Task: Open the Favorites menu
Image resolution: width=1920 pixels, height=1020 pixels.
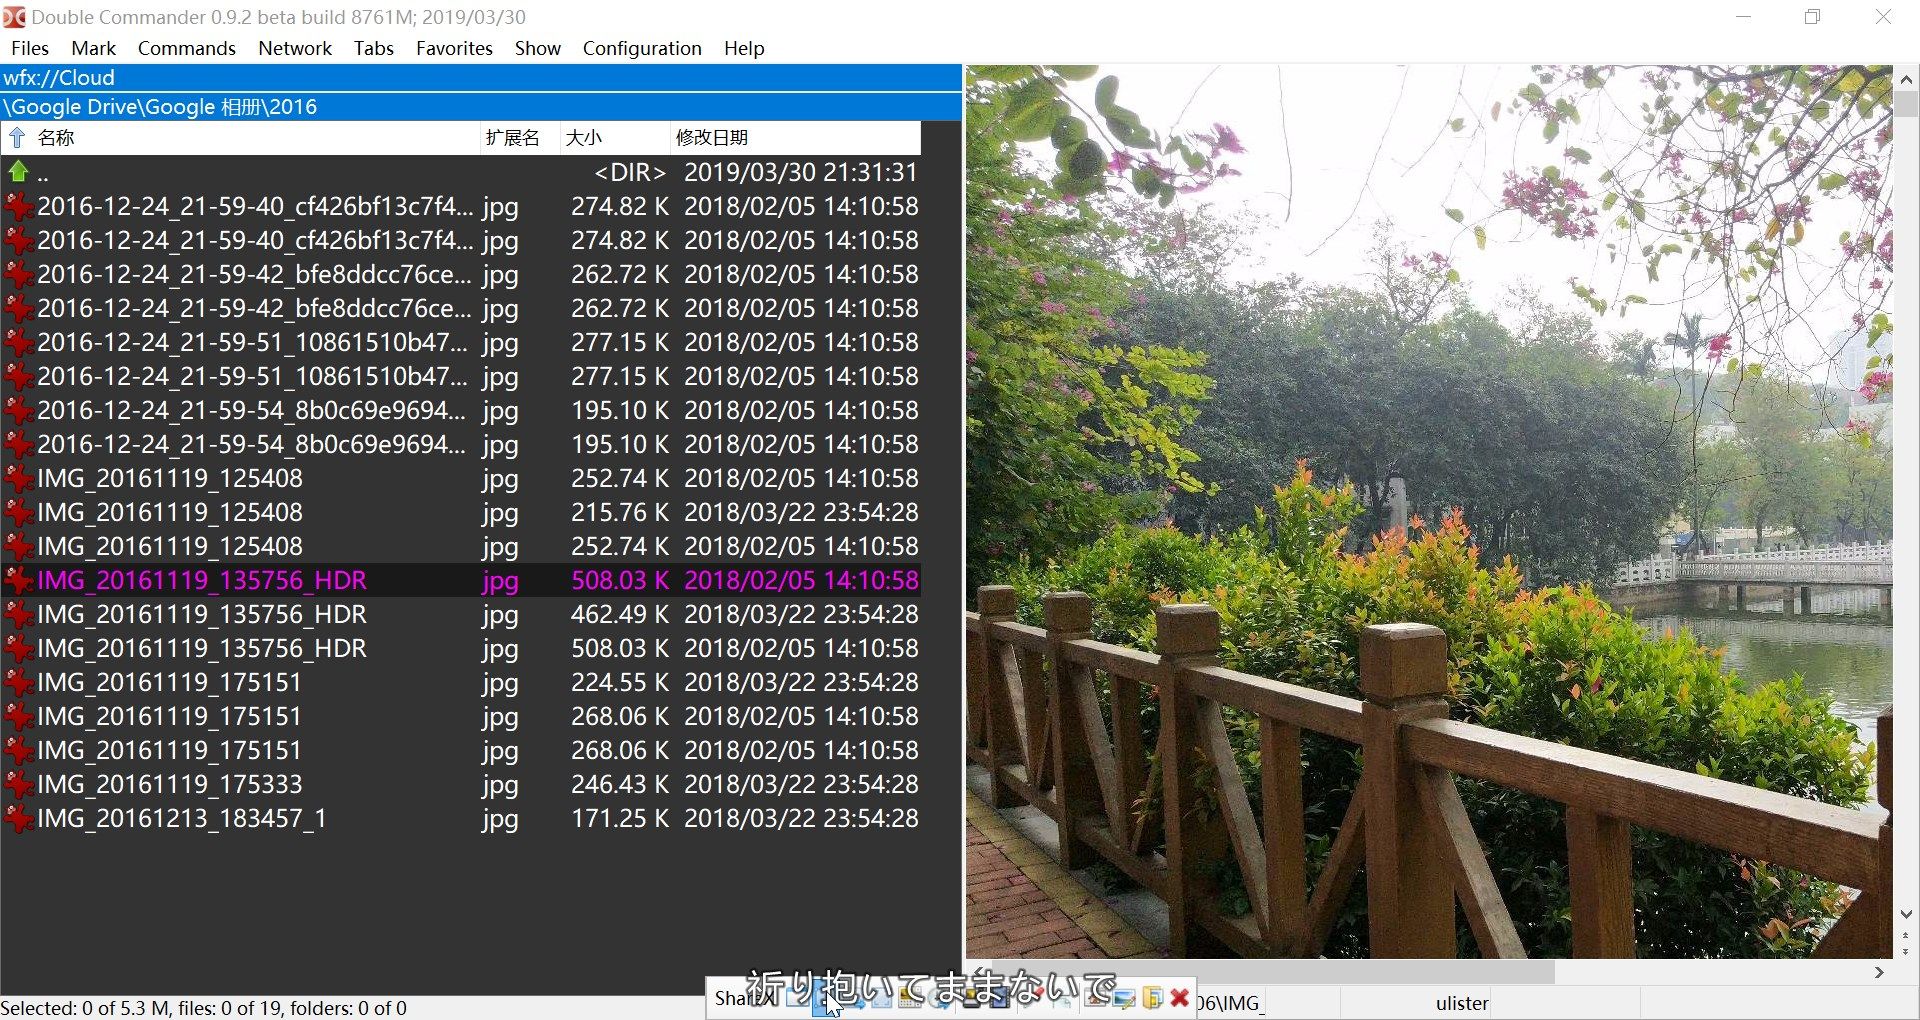Action: pos(454,48)
